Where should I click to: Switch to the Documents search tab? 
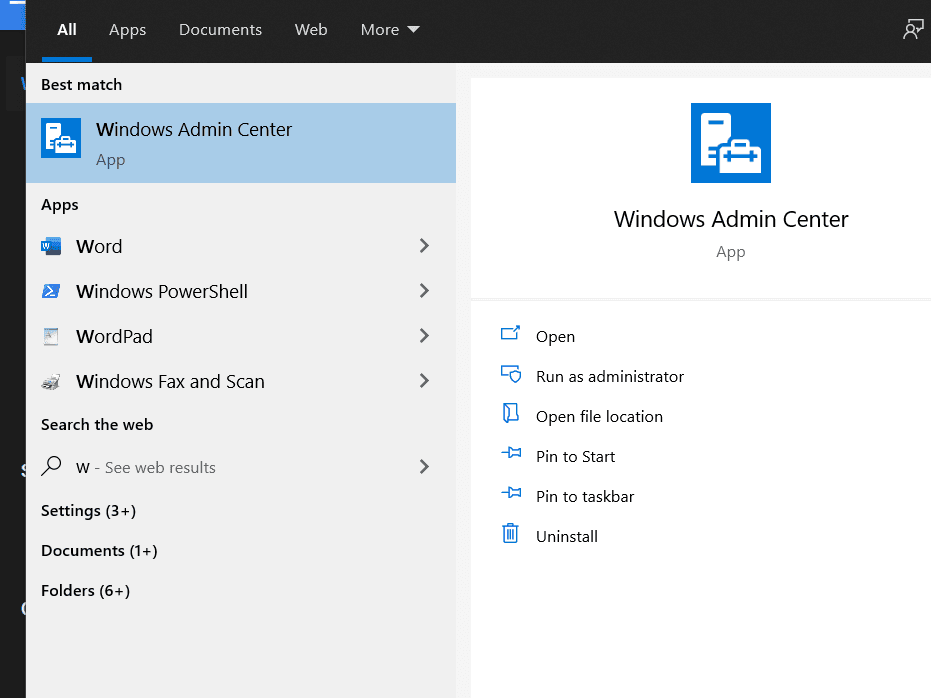[x=220, y=30]
